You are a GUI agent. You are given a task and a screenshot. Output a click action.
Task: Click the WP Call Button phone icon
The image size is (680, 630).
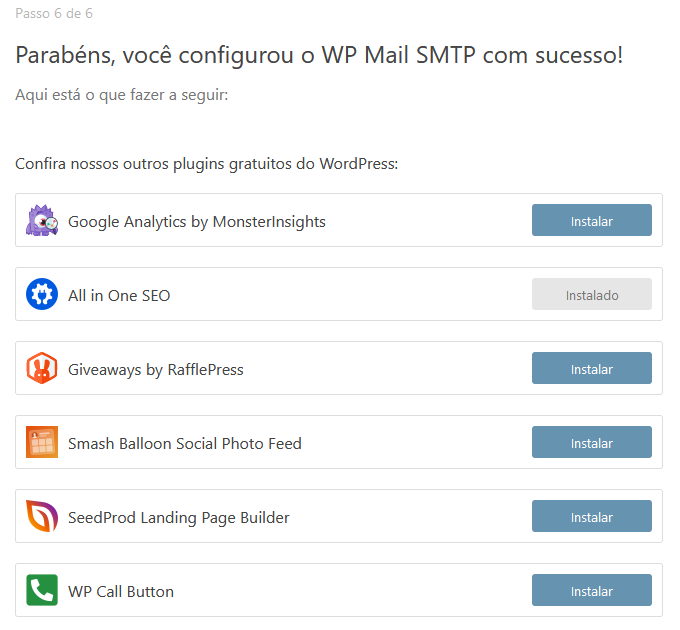coord(42,591)
